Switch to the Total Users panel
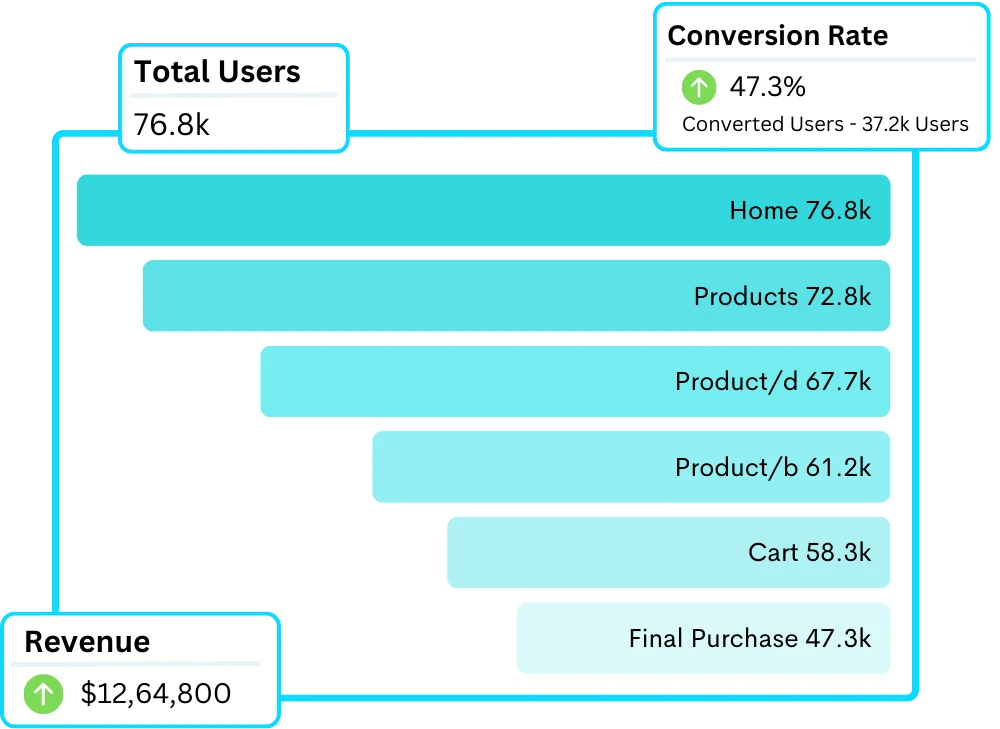The image size is (1000, 729). [217, 71]
